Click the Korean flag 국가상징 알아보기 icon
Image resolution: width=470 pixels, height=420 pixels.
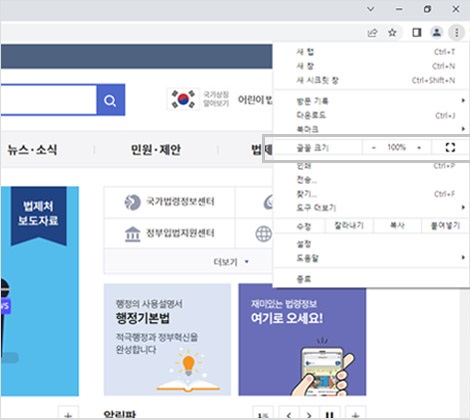183,99
